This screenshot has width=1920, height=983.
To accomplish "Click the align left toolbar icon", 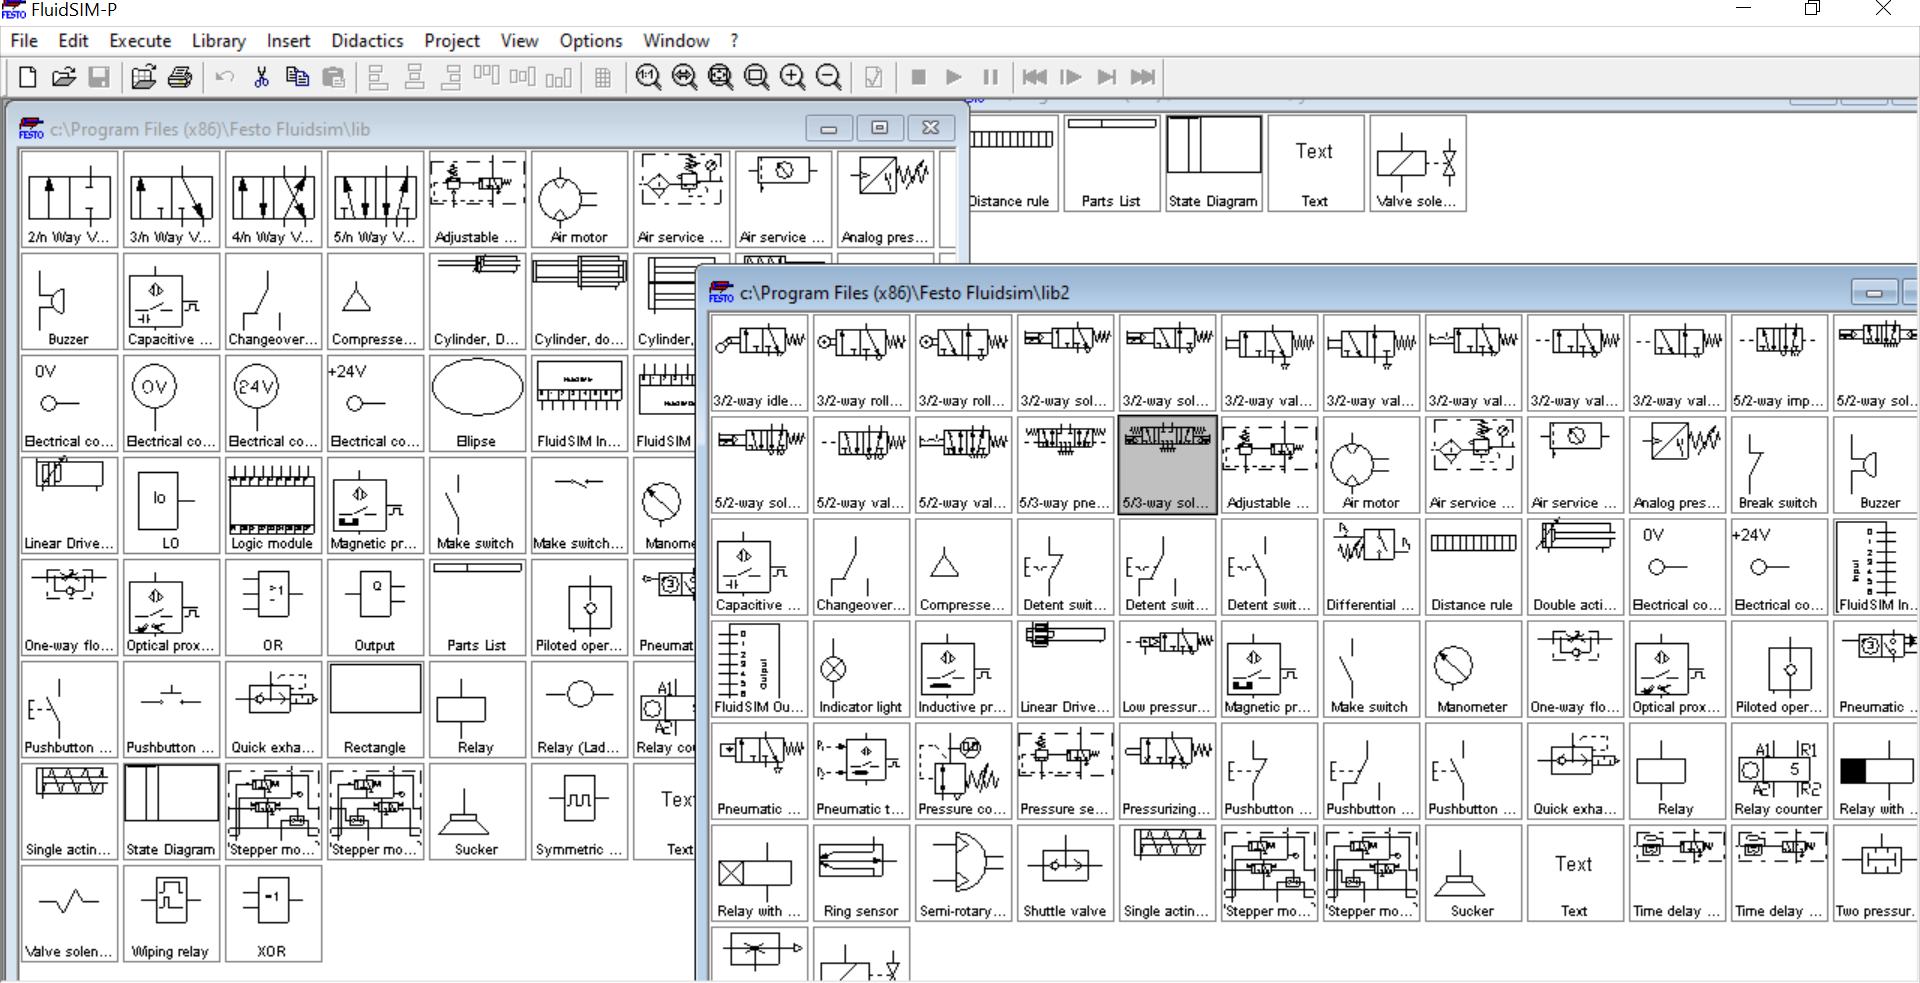I will pyautogui.click(x=378, y=77).
